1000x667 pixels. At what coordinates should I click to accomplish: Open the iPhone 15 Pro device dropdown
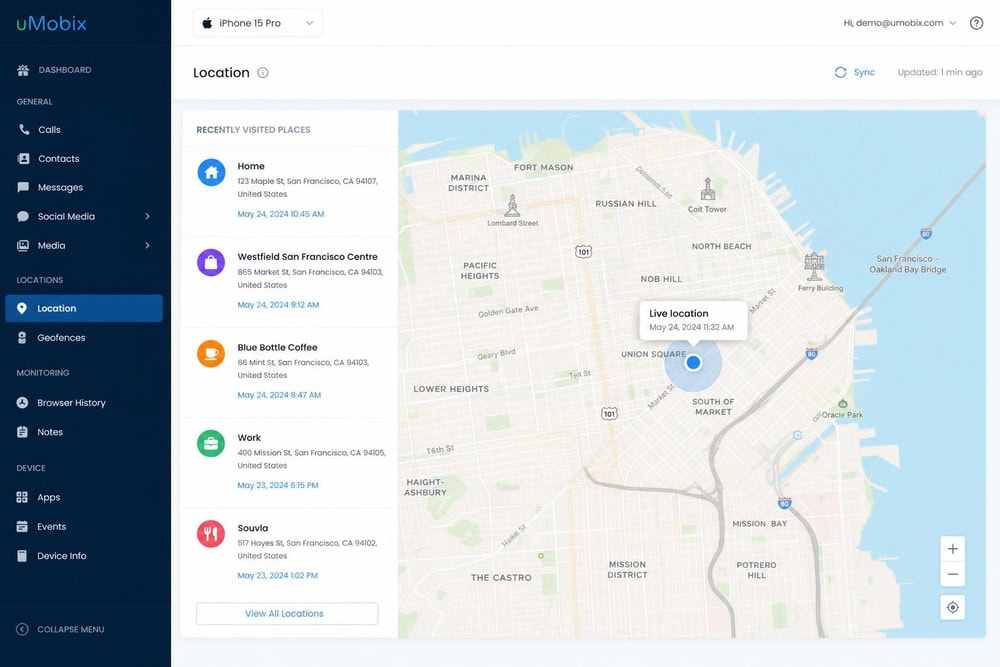(x=258, y=23)
